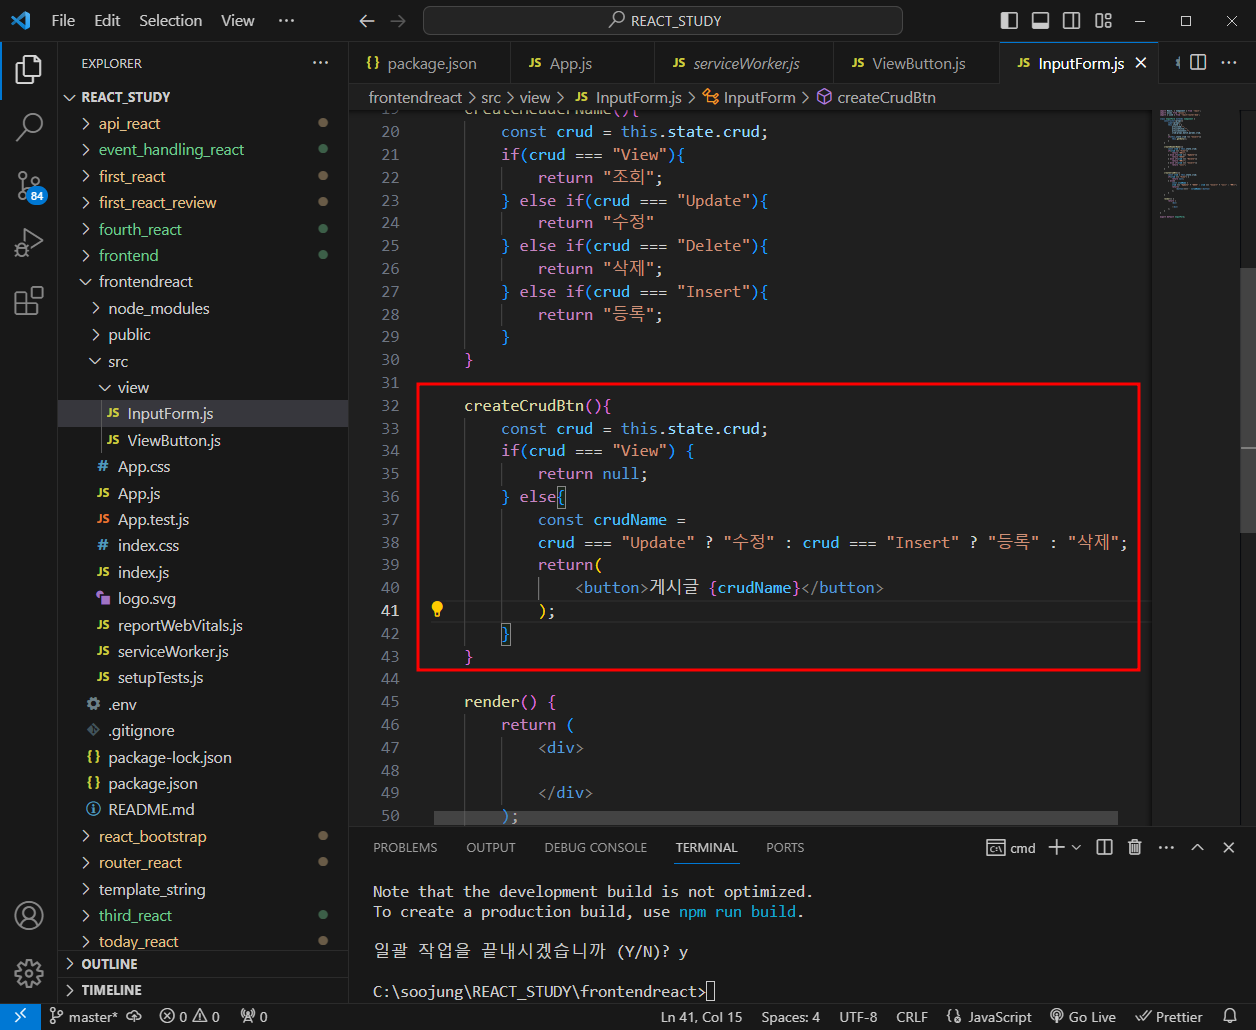Switch to the DEBUG CONSOLE panel tab
Image resolution: width=1256 pixels, height=1030 pixels.
coord(596,847)
